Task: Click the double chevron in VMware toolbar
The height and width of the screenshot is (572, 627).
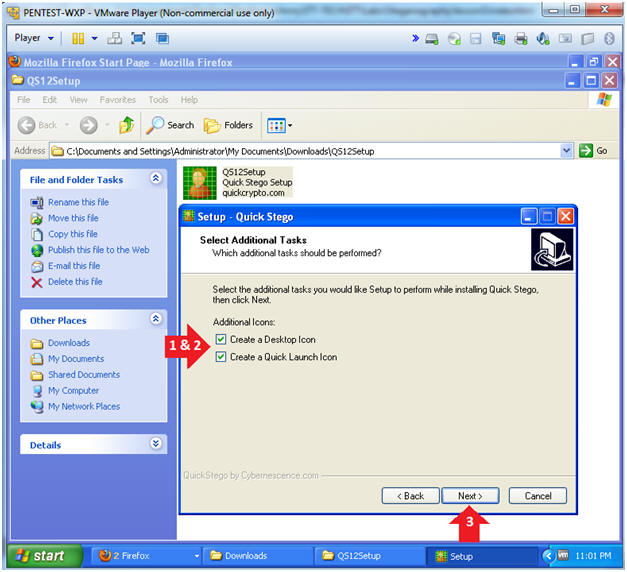Action: pyautogui.click(x=415, y=38)
